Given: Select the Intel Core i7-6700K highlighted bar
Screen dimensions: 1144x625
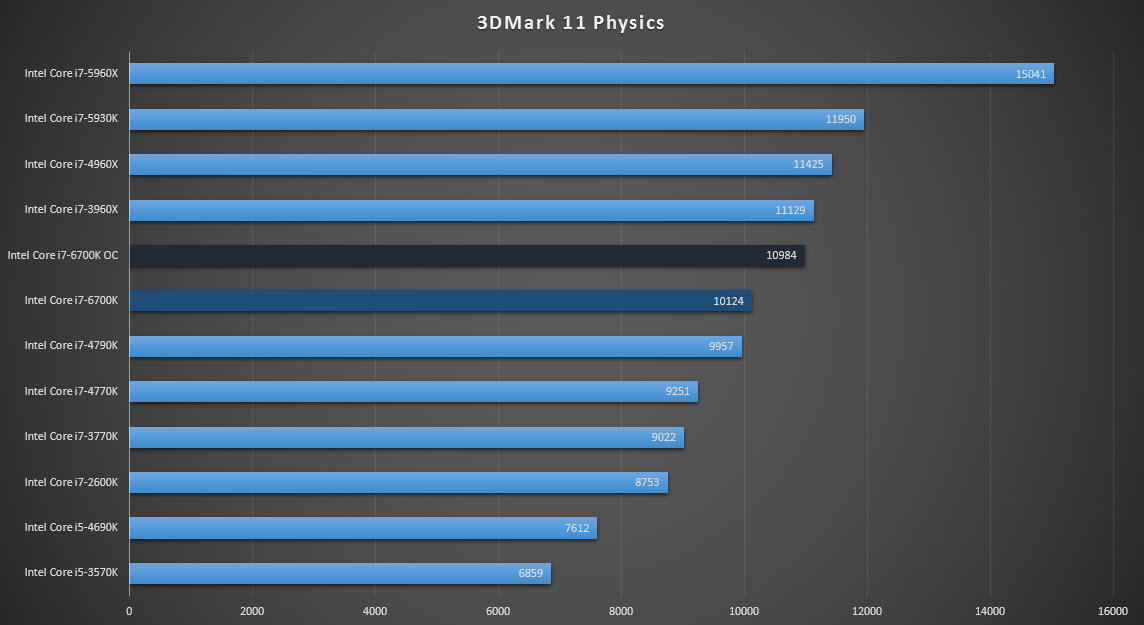Looking at the screenshot, I should 440,300.
